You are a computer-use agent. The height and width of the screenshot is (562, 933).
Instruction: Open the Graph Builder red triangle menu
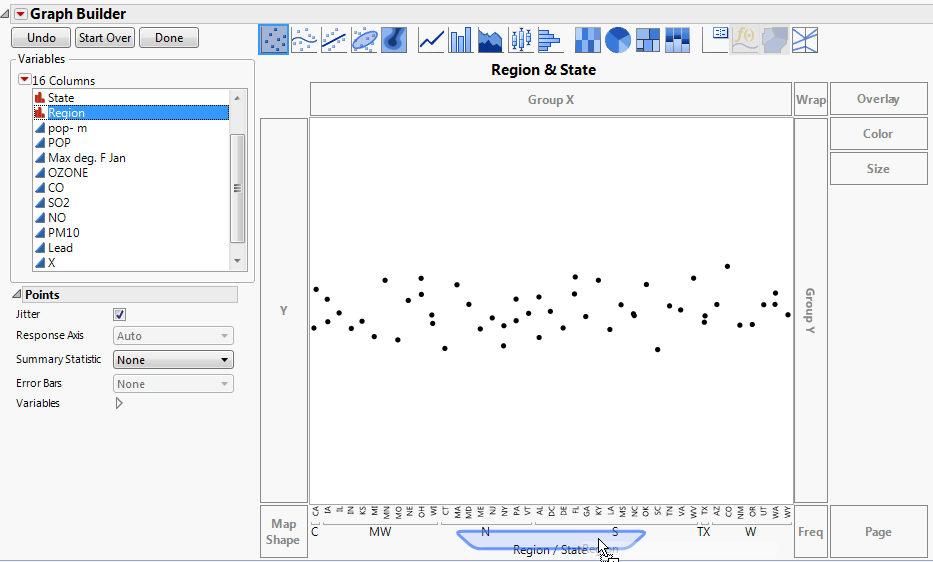click(x=20, y=14)
